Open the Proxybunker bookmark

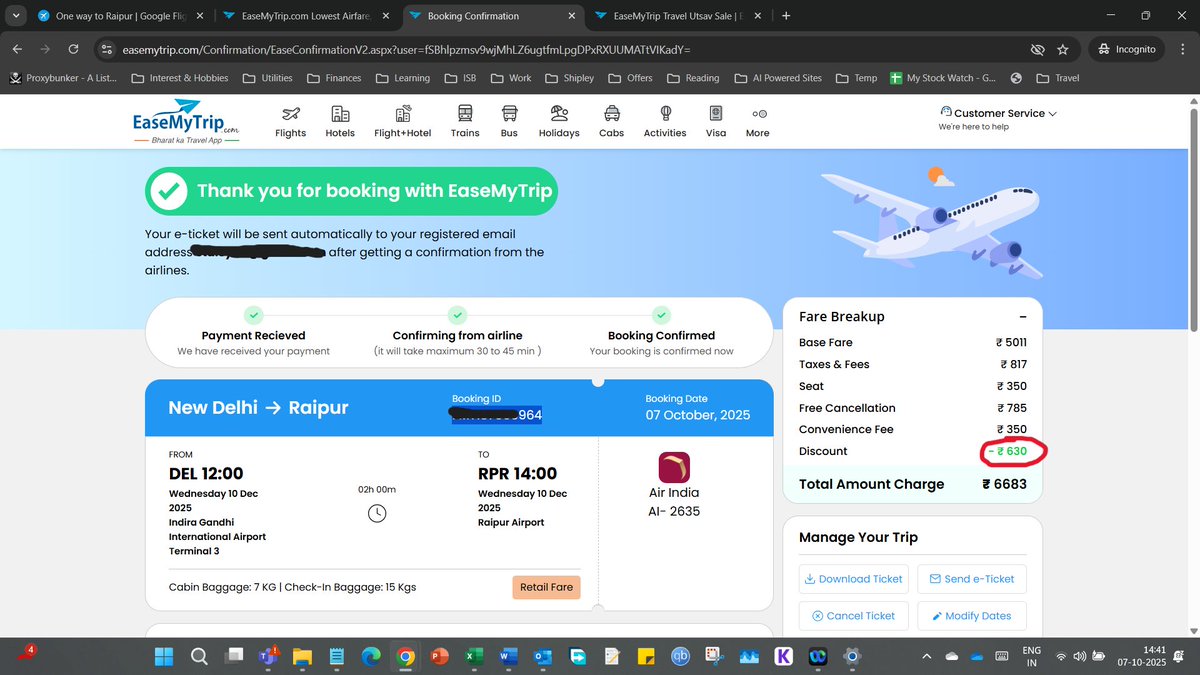(x=64, y=78)
